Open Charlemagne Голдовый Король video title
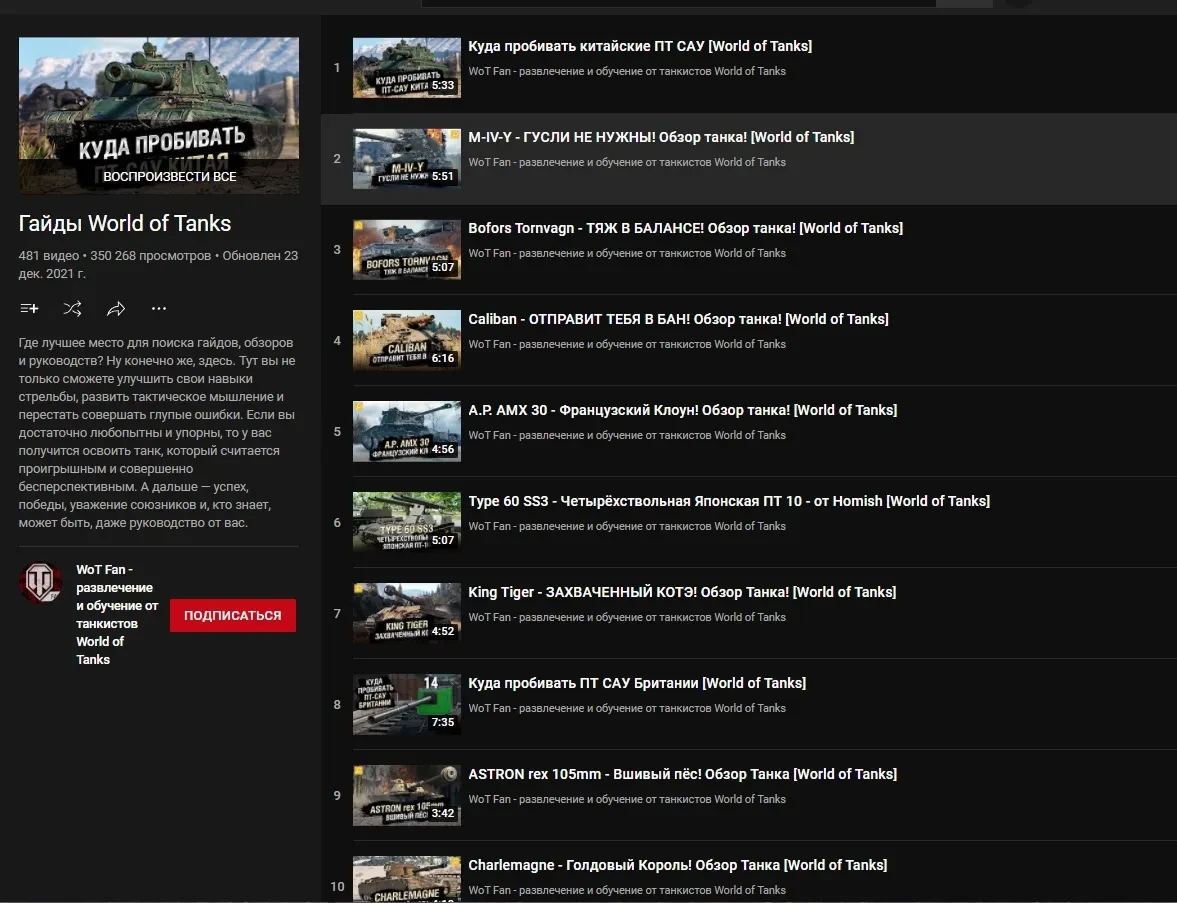1177x903 pixels. pyautogui.click(x=677, y=865)
